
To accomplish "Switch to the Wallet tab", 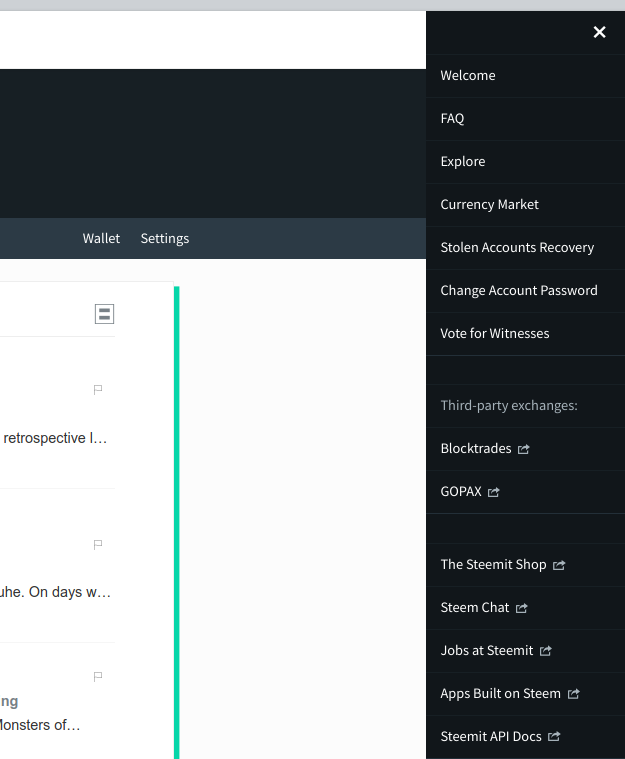I will pyautogui.click(x=101, y=239).
